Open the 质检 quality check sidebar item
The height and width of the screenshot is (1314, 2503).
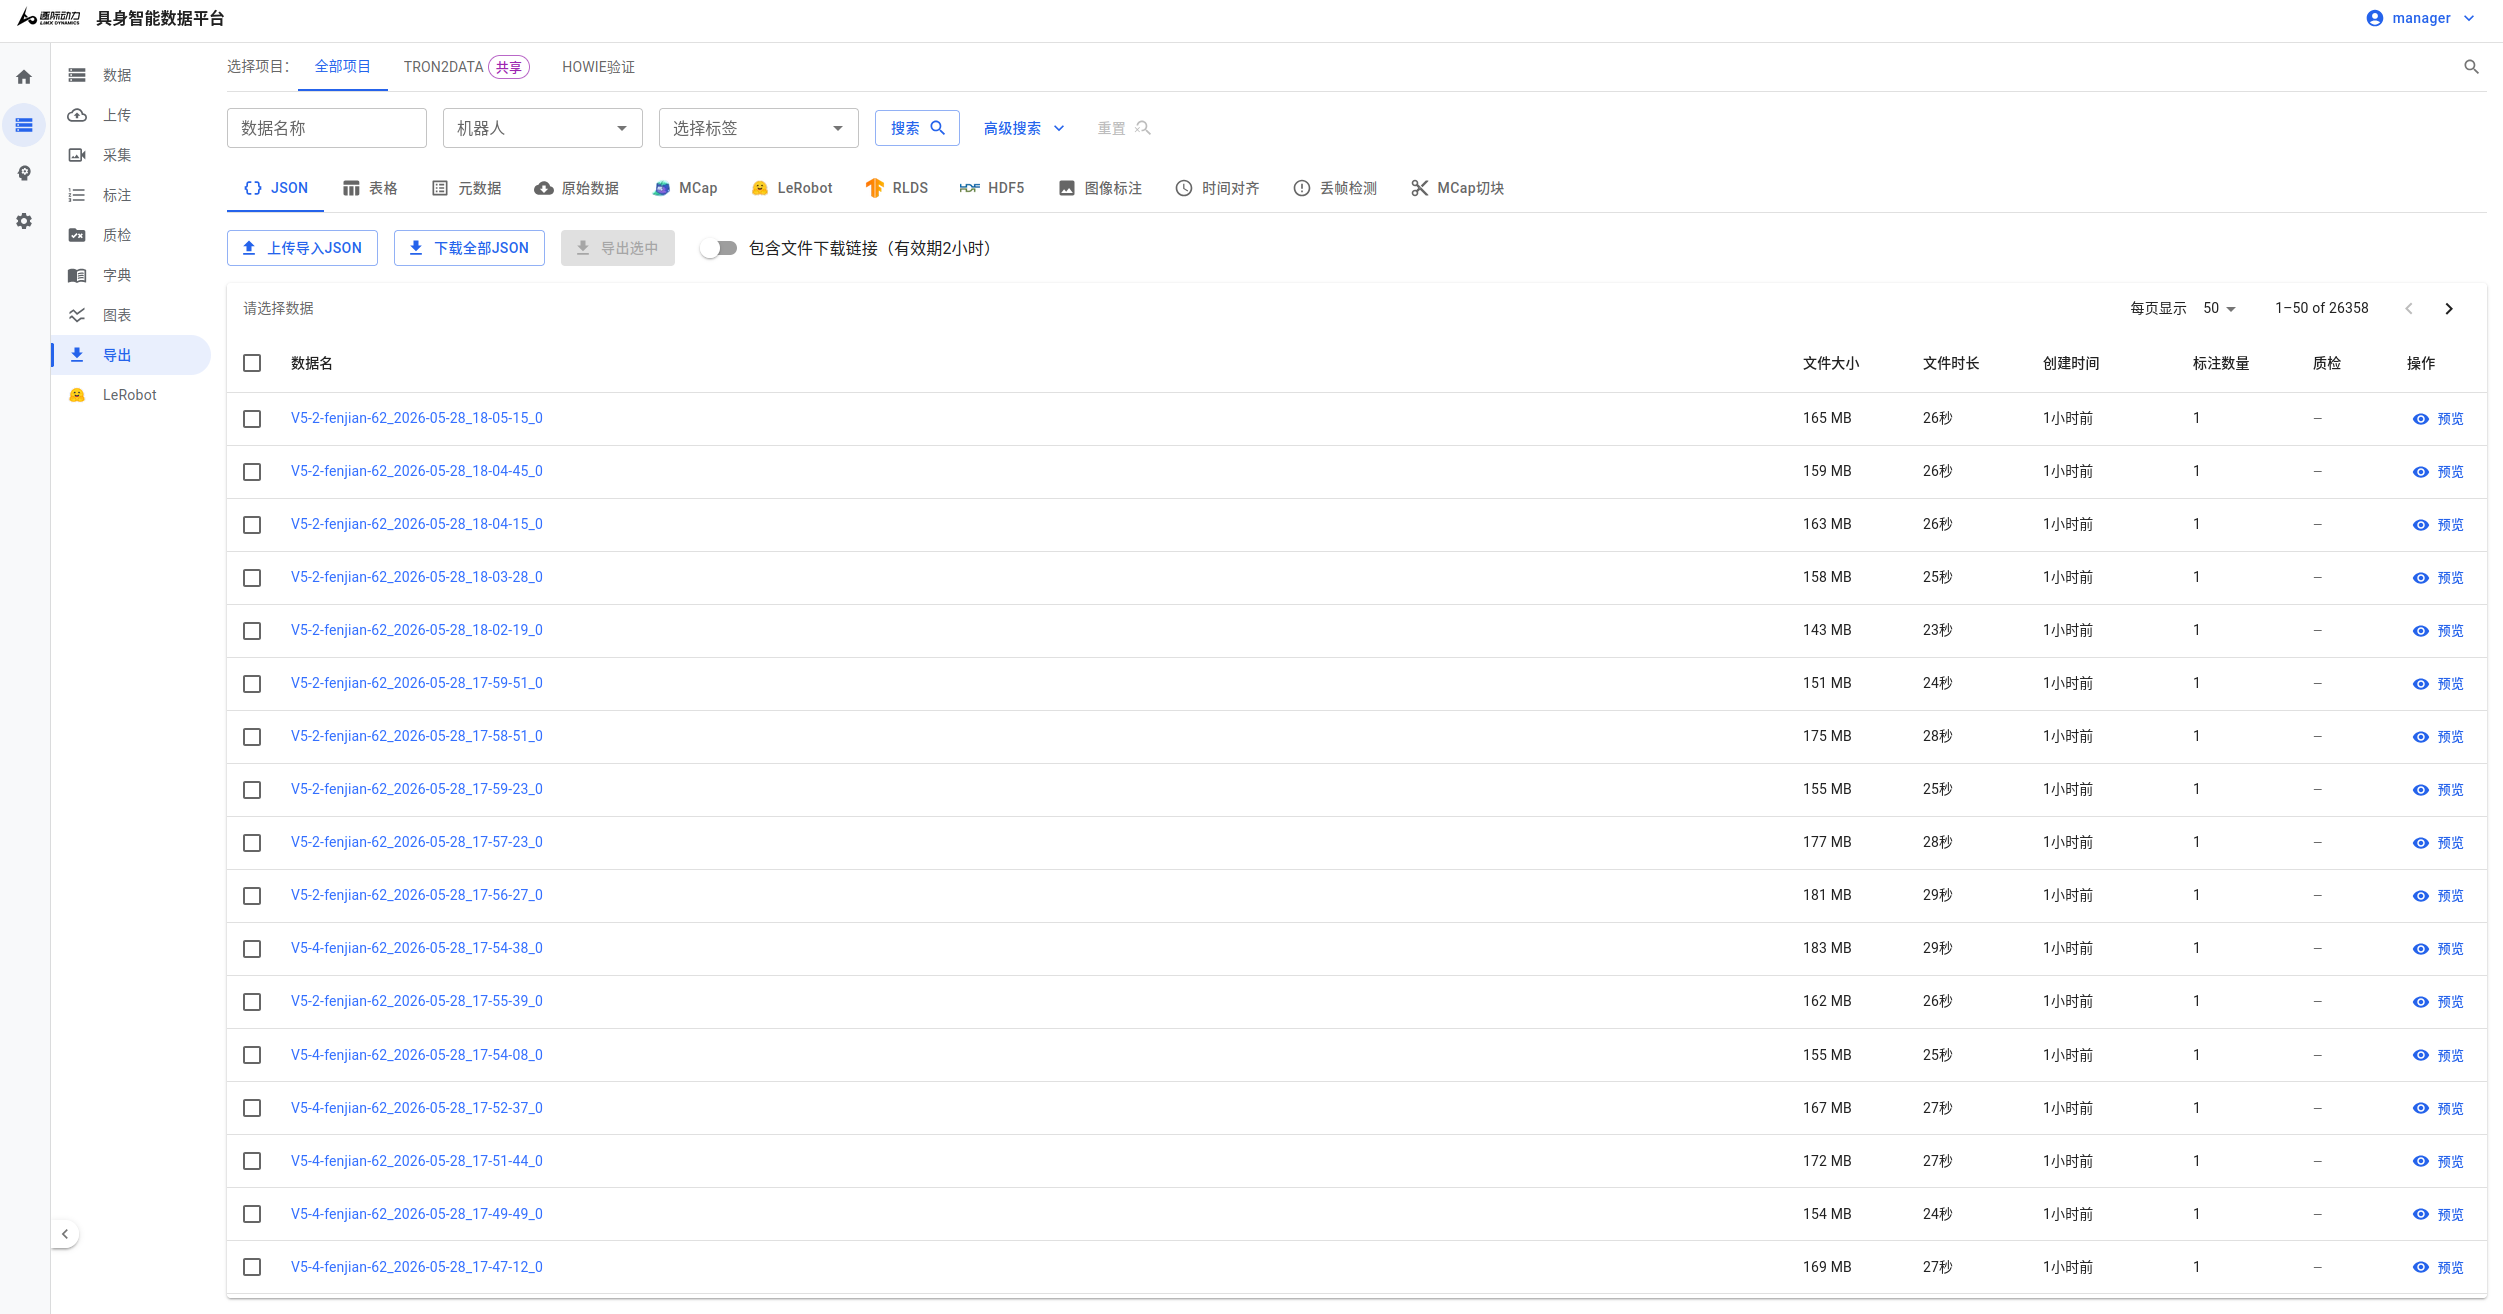131,235
